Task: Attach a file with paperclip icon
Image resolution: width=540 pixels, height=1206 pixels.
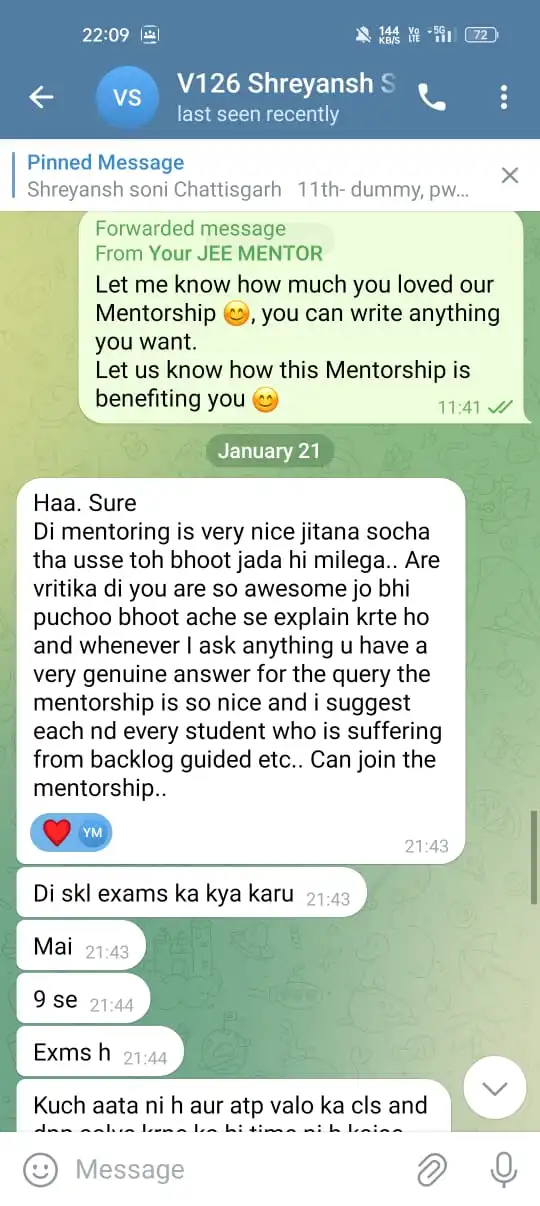Action: (x=432, y=1169)
